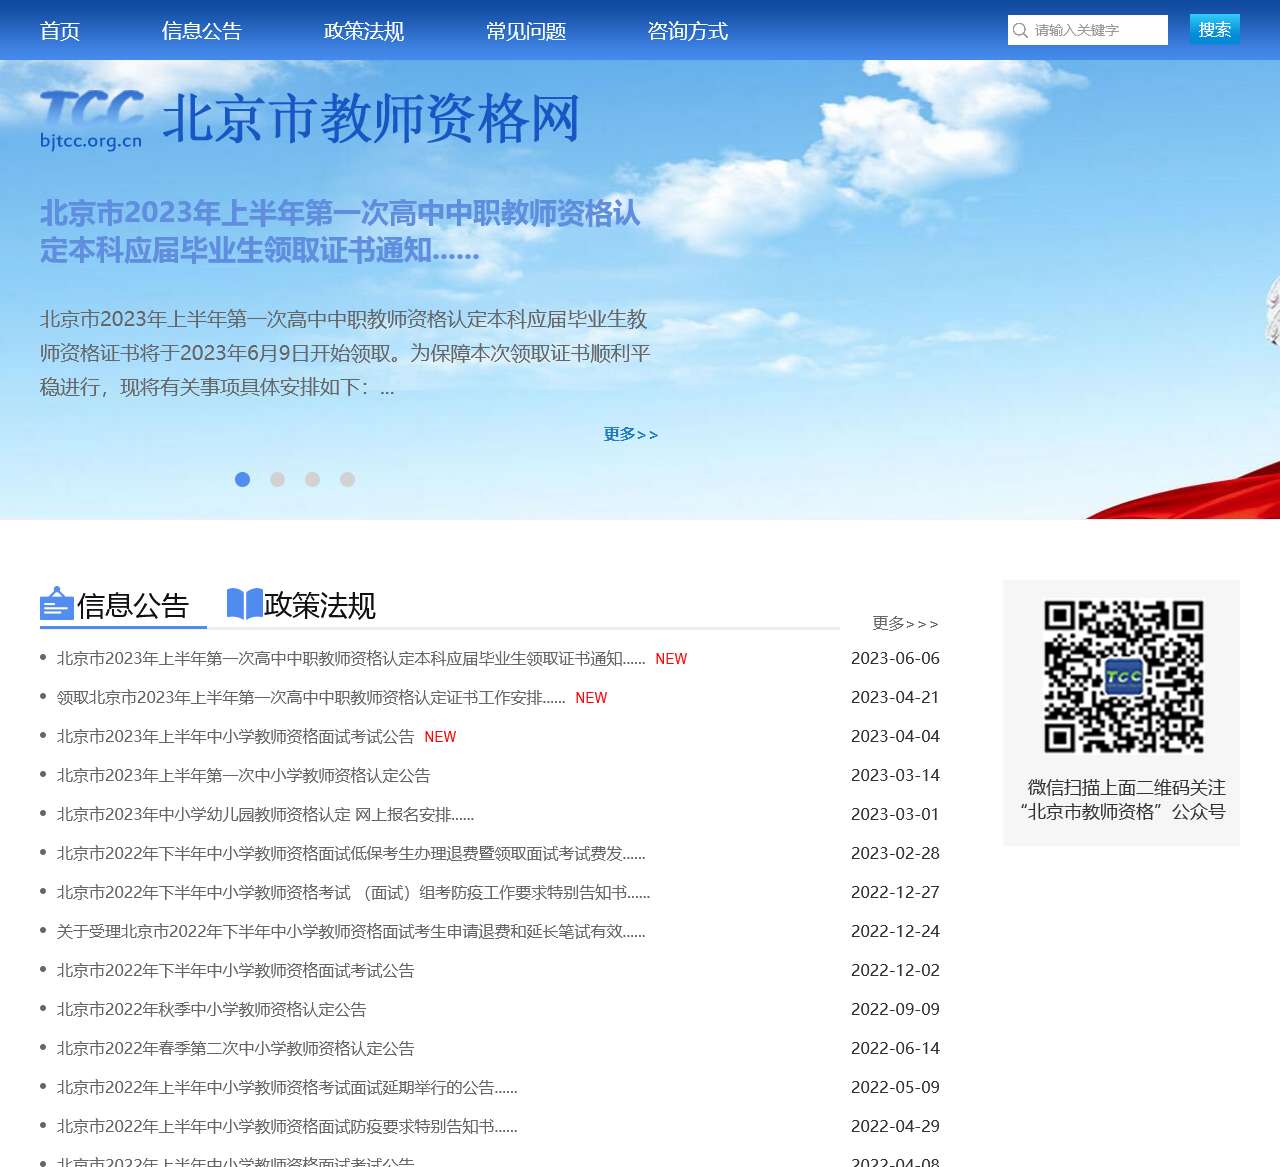Open the 更多>> link in the banner

click(629, 433)
